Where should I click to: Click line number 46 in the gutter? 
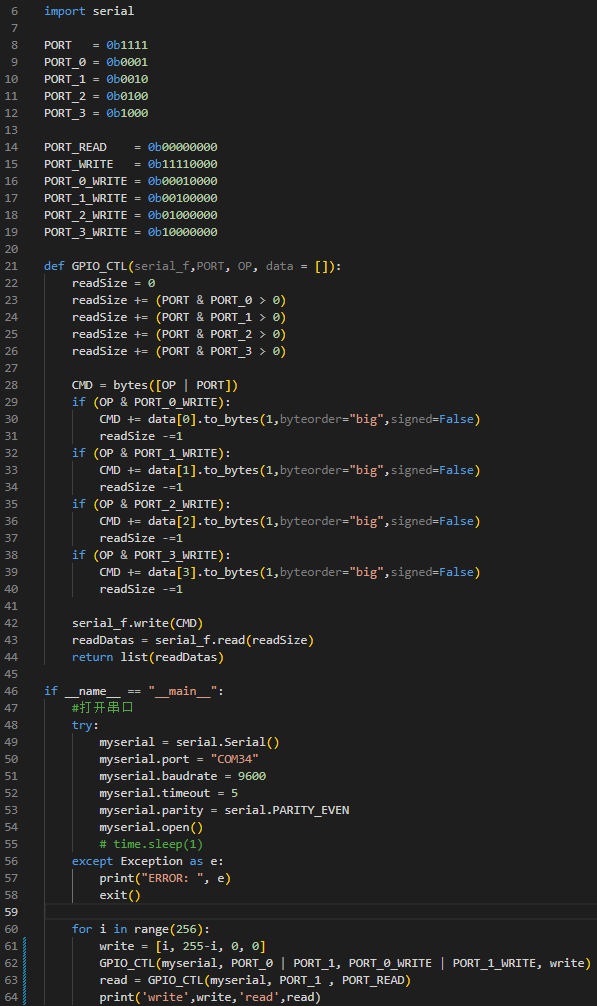pos(12,691)
